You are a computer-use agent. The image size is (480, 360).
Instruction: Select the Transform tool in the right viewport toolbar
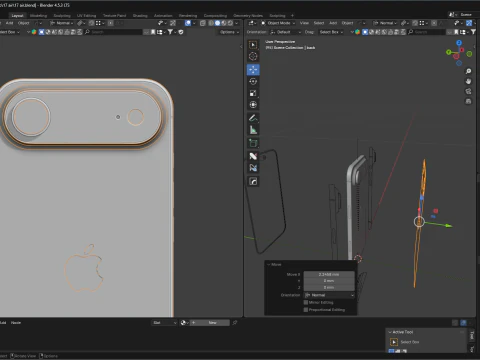point(253,105)
